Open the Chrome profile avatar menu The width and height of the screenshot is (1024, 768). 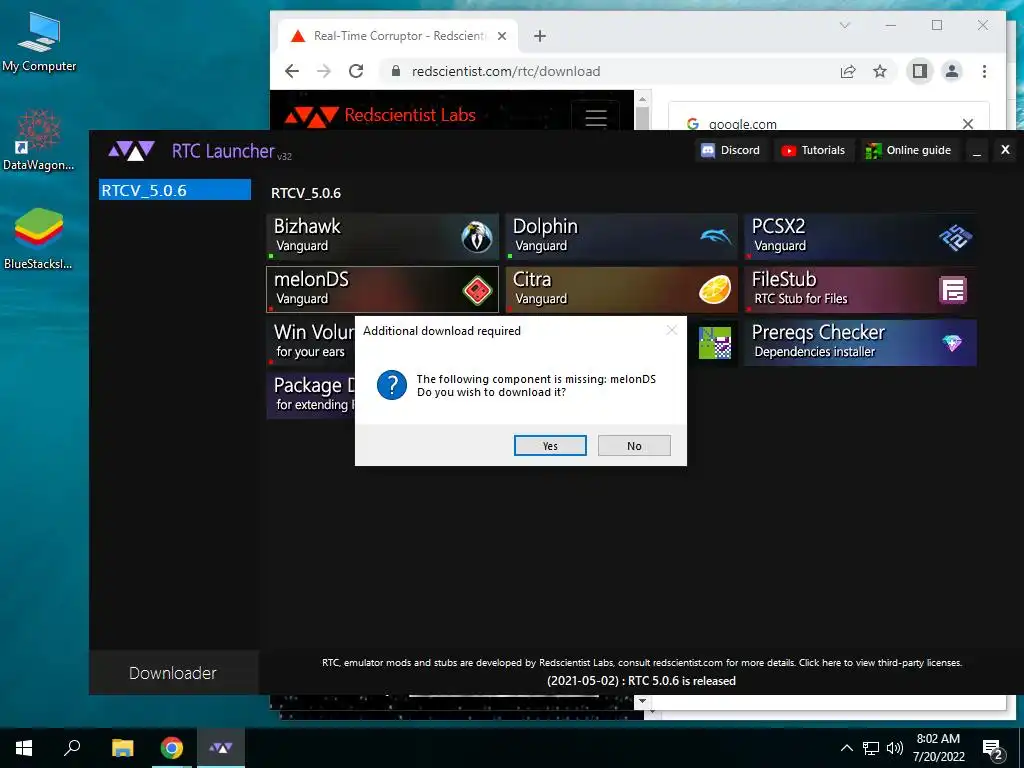point(952,71)
